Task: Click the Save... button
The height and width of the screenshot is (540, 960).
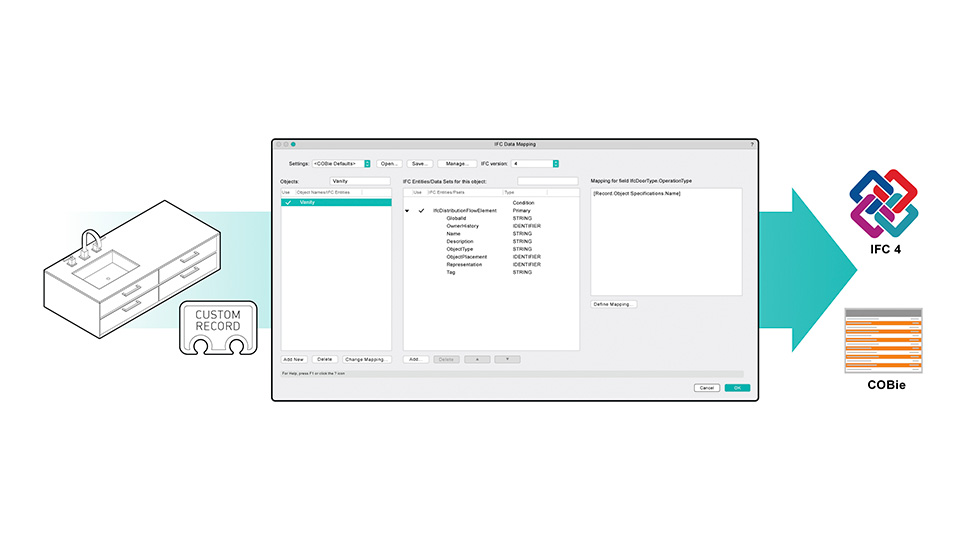Action: click(419, 164)
